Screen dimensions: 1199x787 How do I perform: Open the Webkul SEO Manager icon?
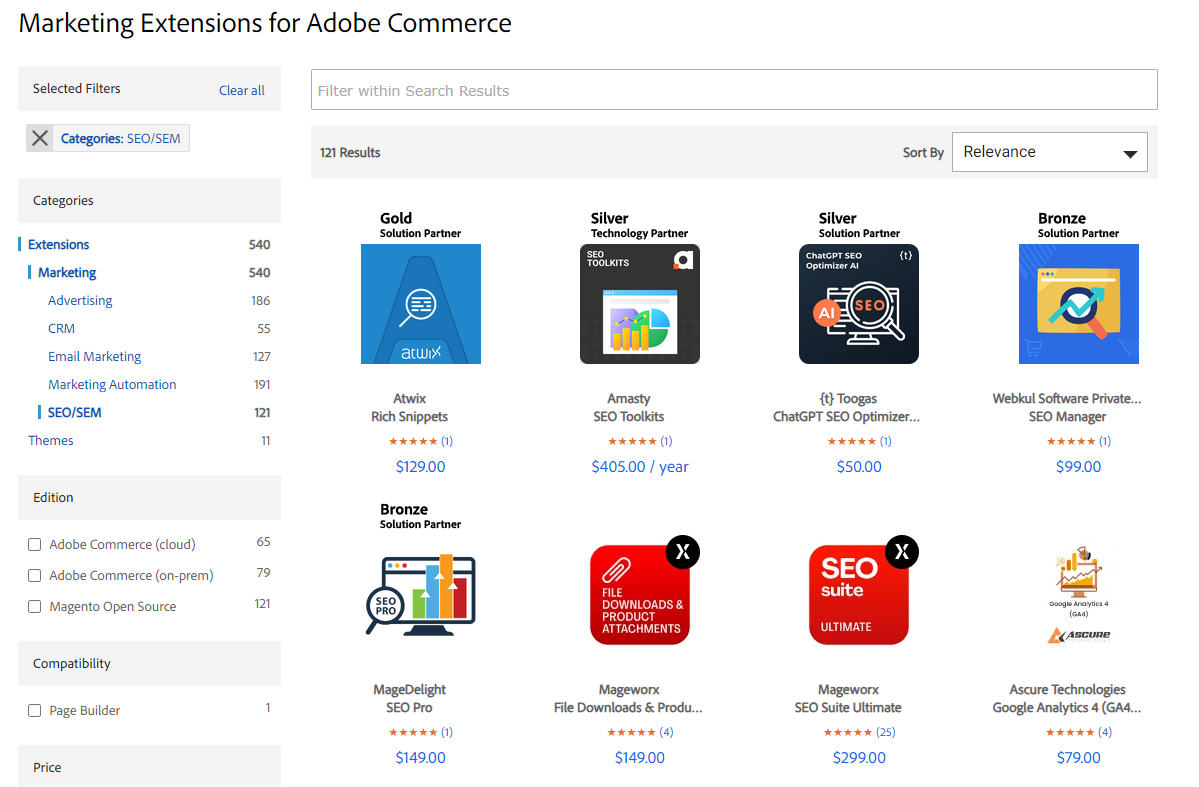point(1078,304)
